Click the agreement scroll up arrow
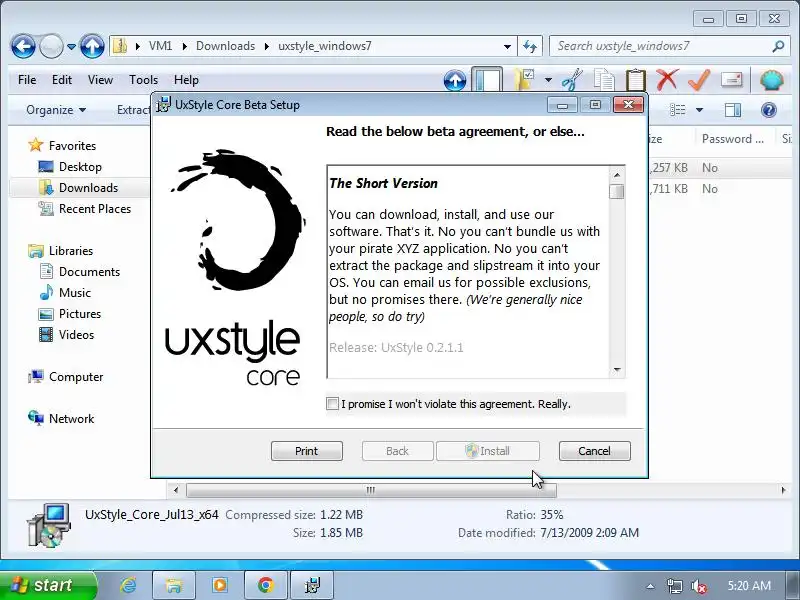Image resolution: width=800 pixels, height=600 pixels. [617, 175]
